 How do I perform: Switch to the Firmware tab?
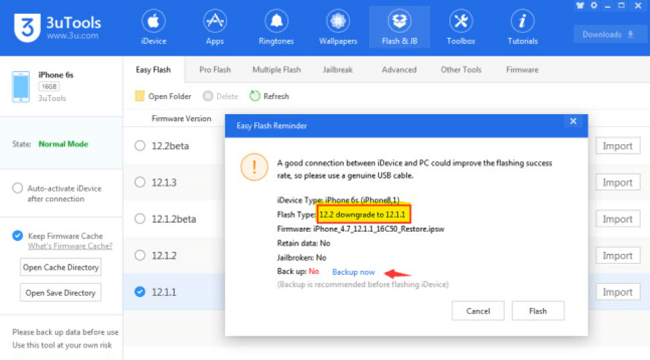[522, 70]
